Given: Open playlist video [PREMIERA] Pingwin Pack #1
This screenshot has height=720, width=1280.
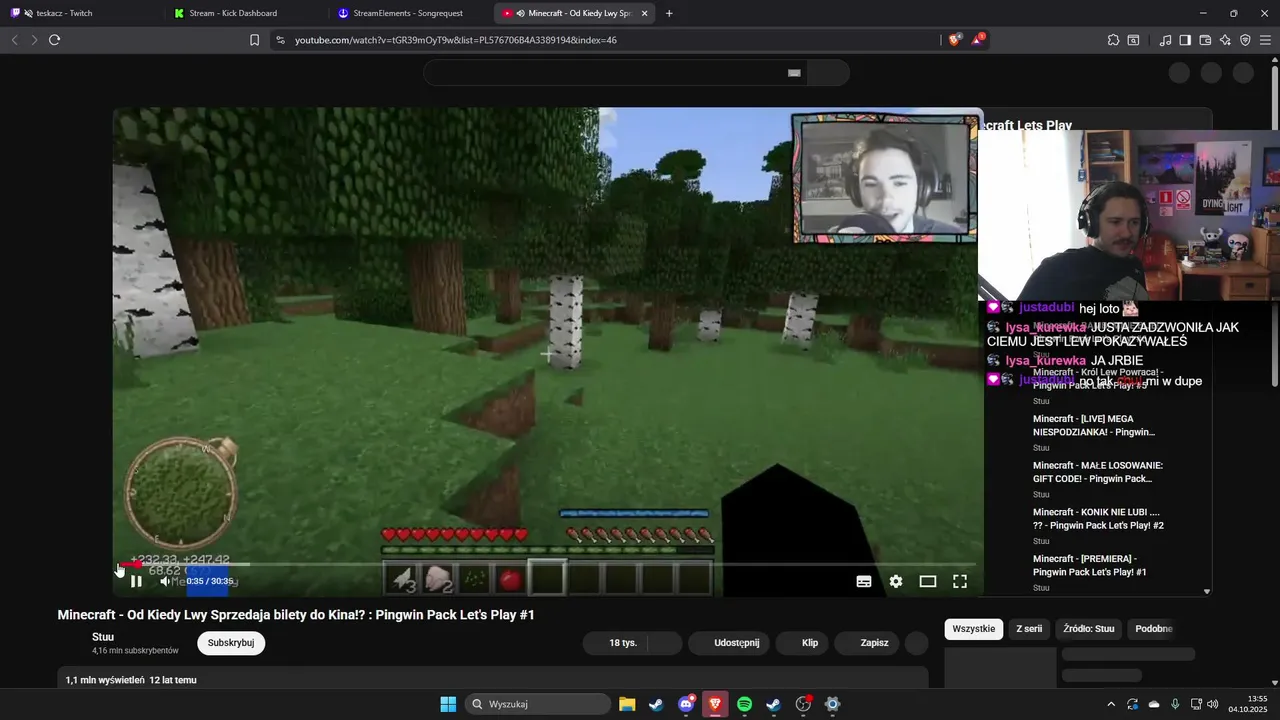Looking at the screenshot, I should pyautogui.click(x=1089, y=565).
